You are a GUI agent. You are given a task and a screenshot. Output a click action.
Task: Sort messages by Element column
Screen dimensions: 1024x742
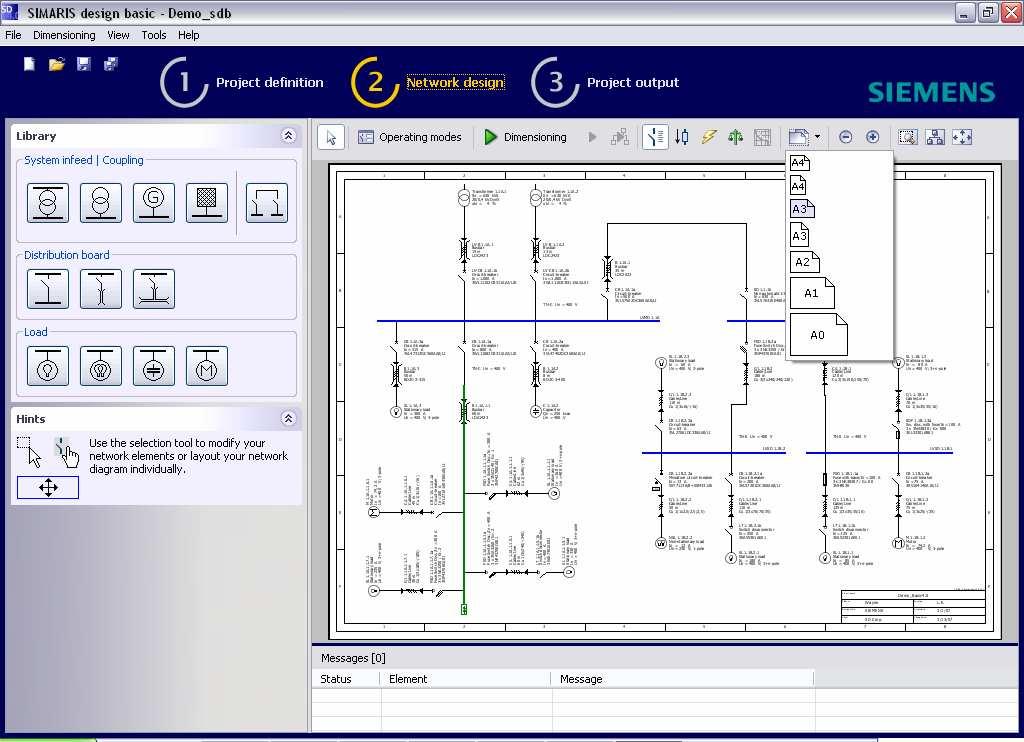click(x=466, y=679)
